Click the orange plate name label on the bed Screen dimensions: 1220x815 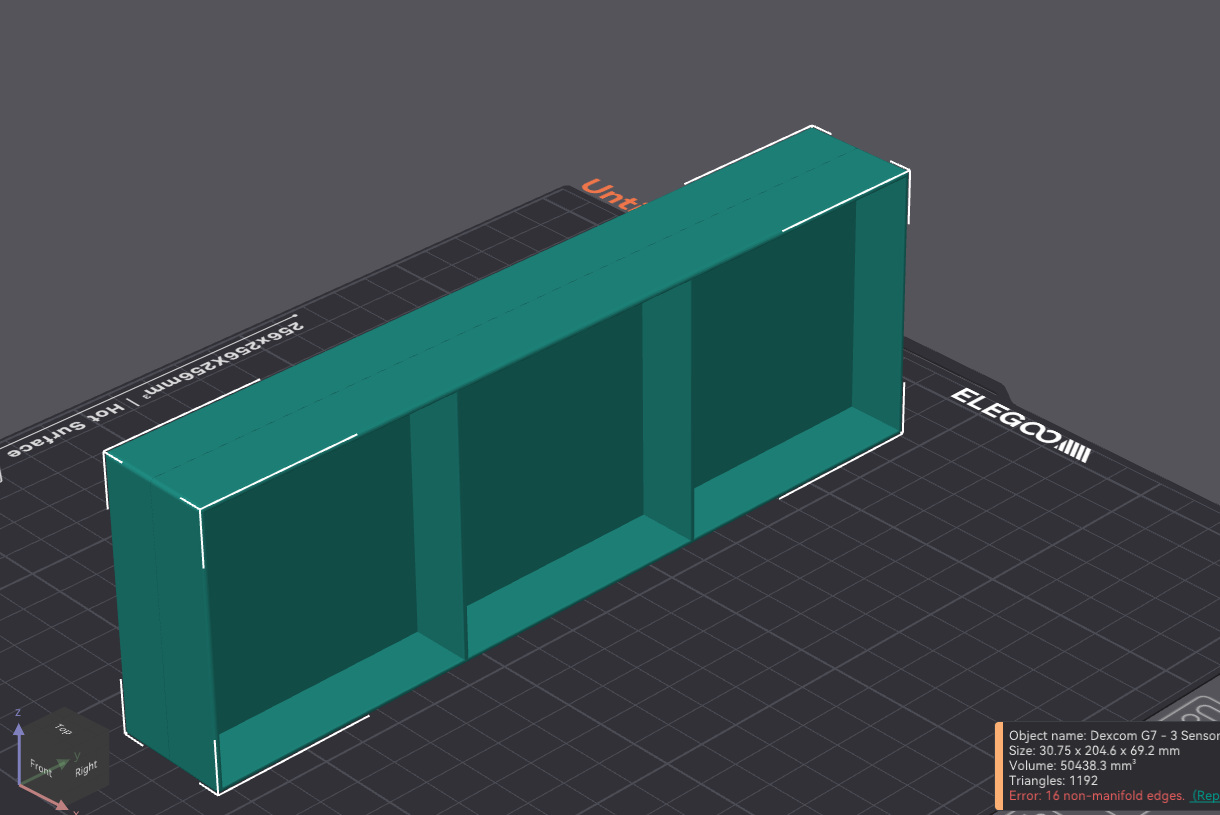[x=612, y=196]
